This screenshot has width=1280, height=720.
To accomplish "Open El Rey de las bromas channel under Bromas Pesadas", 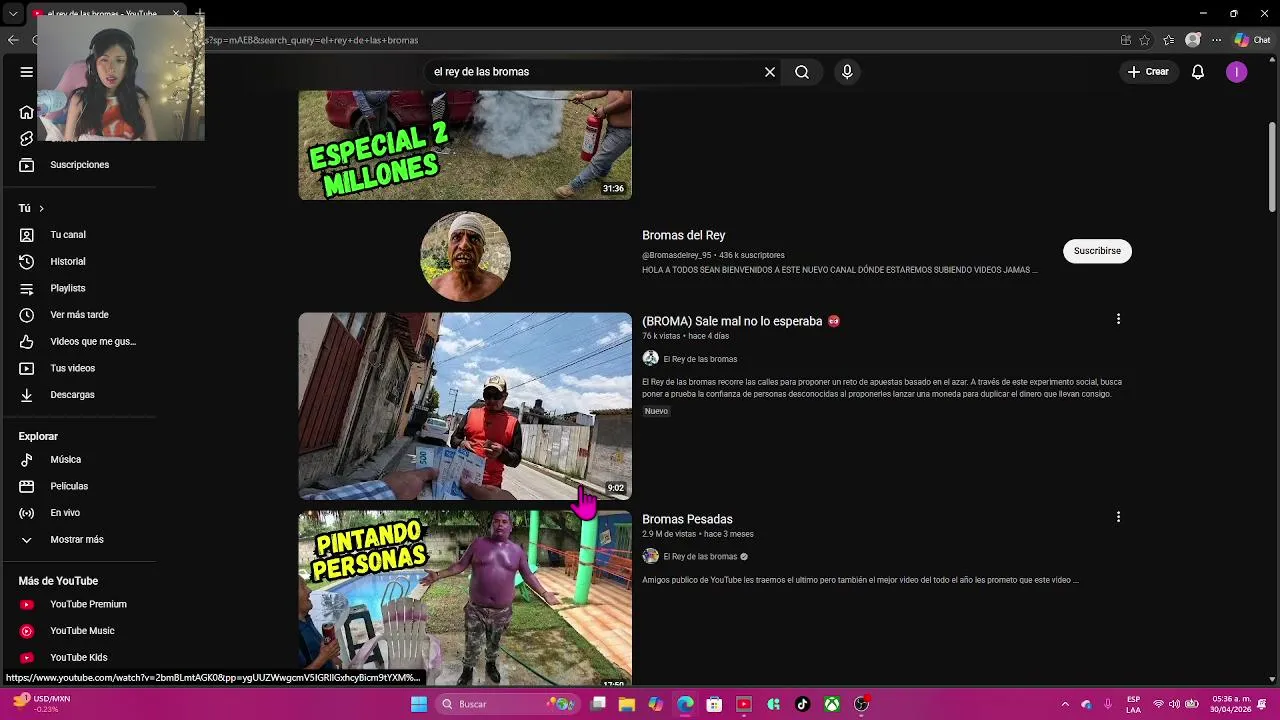I will tap(700, 557).
